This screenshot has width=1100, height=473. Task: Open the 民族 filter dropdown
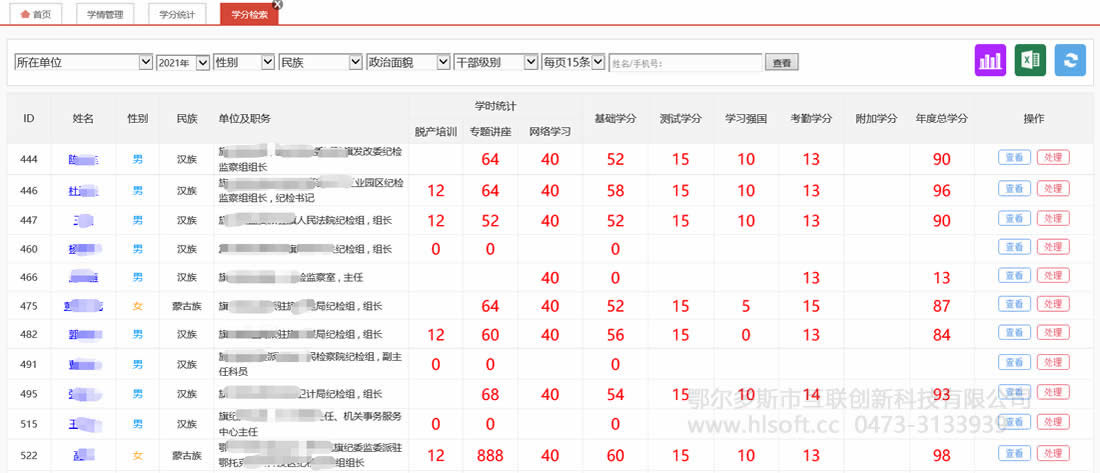(321, 62)
